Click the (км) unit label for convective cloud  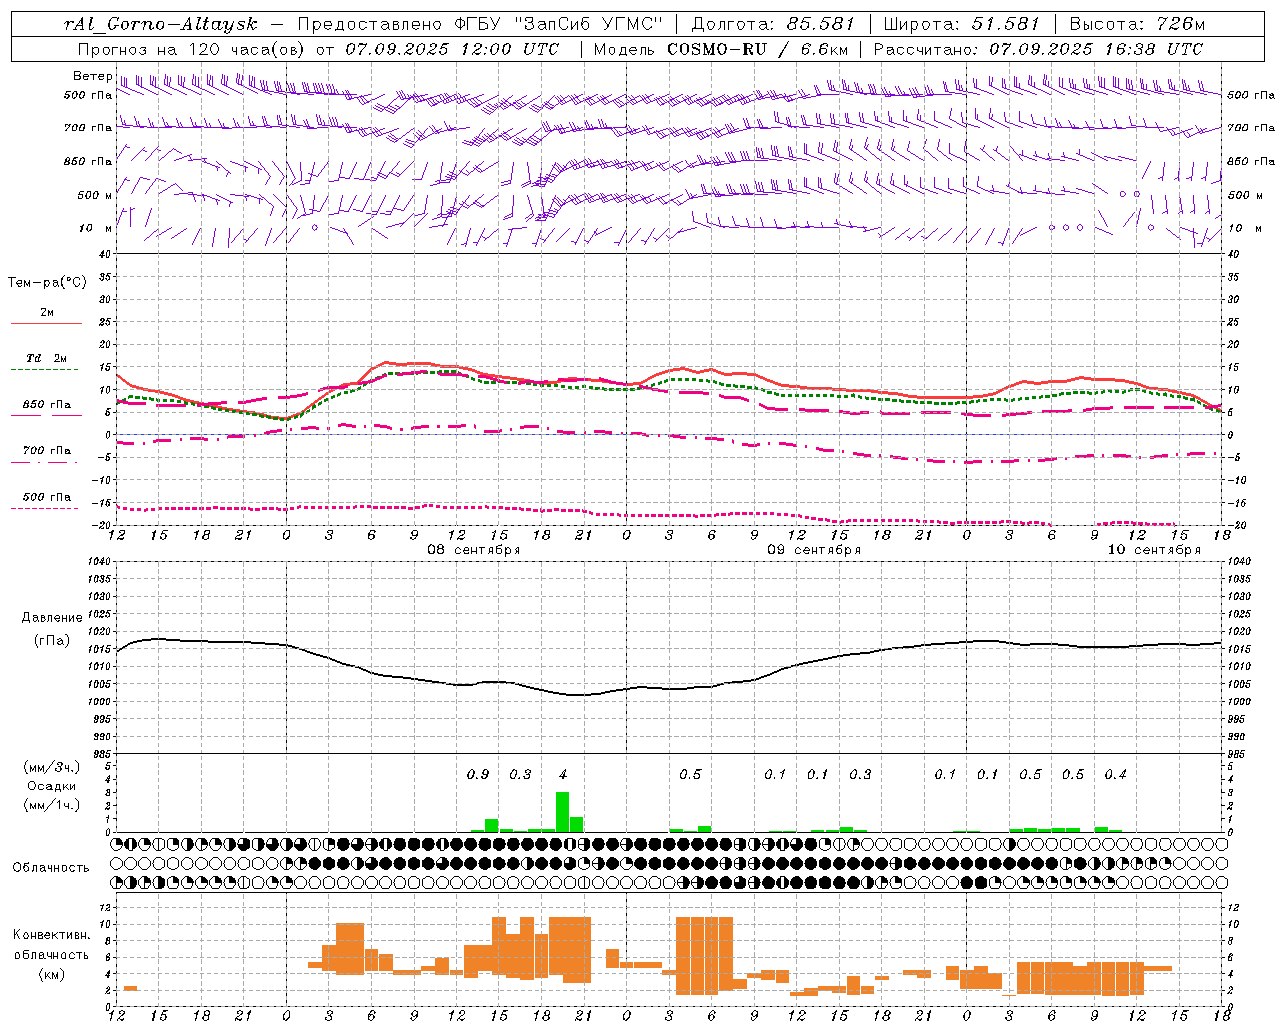coord(52,974)
